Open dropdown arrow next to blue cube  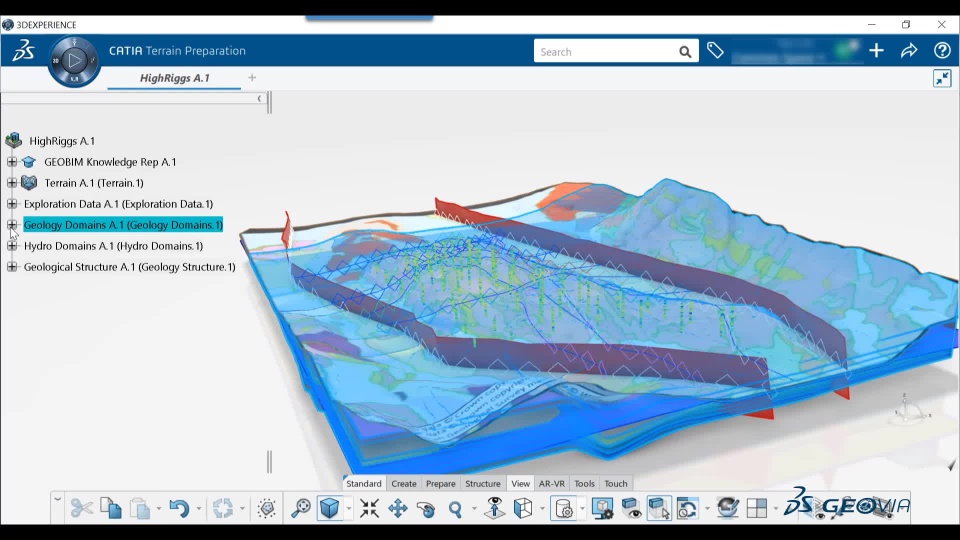349,509
